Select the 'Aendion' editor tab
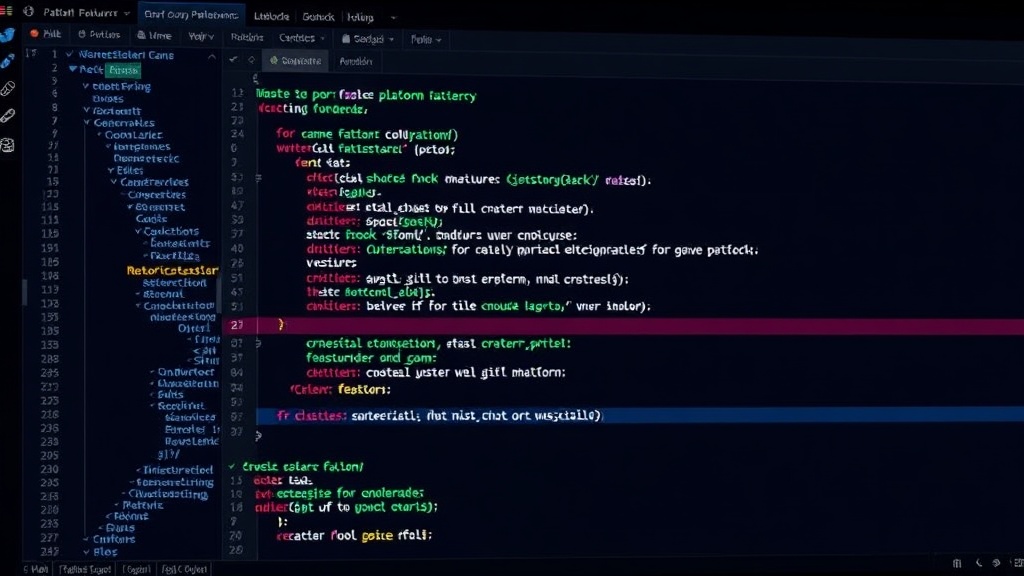1024x576 pixels. [355, 61]
